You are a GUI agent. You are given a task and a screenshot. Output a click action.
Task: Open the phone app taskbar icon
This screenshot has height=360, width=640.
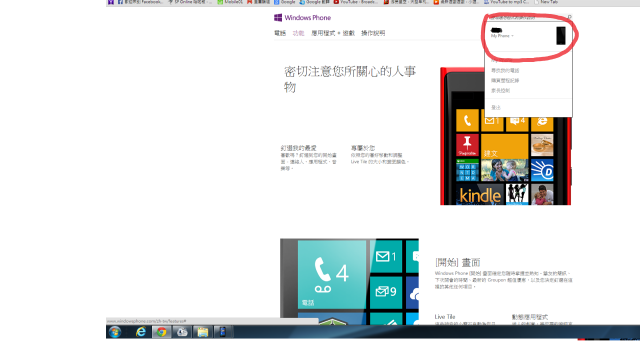tap(223, 332)
